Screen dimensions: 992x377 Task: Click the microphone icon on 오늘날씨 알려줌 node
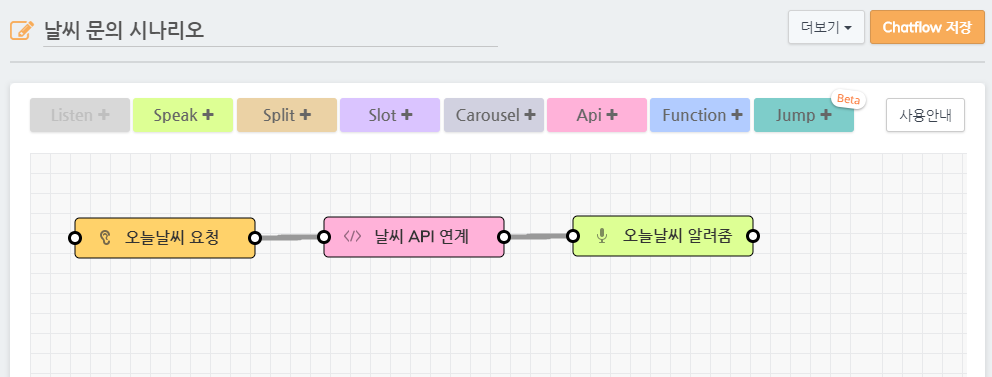(602, 237)
